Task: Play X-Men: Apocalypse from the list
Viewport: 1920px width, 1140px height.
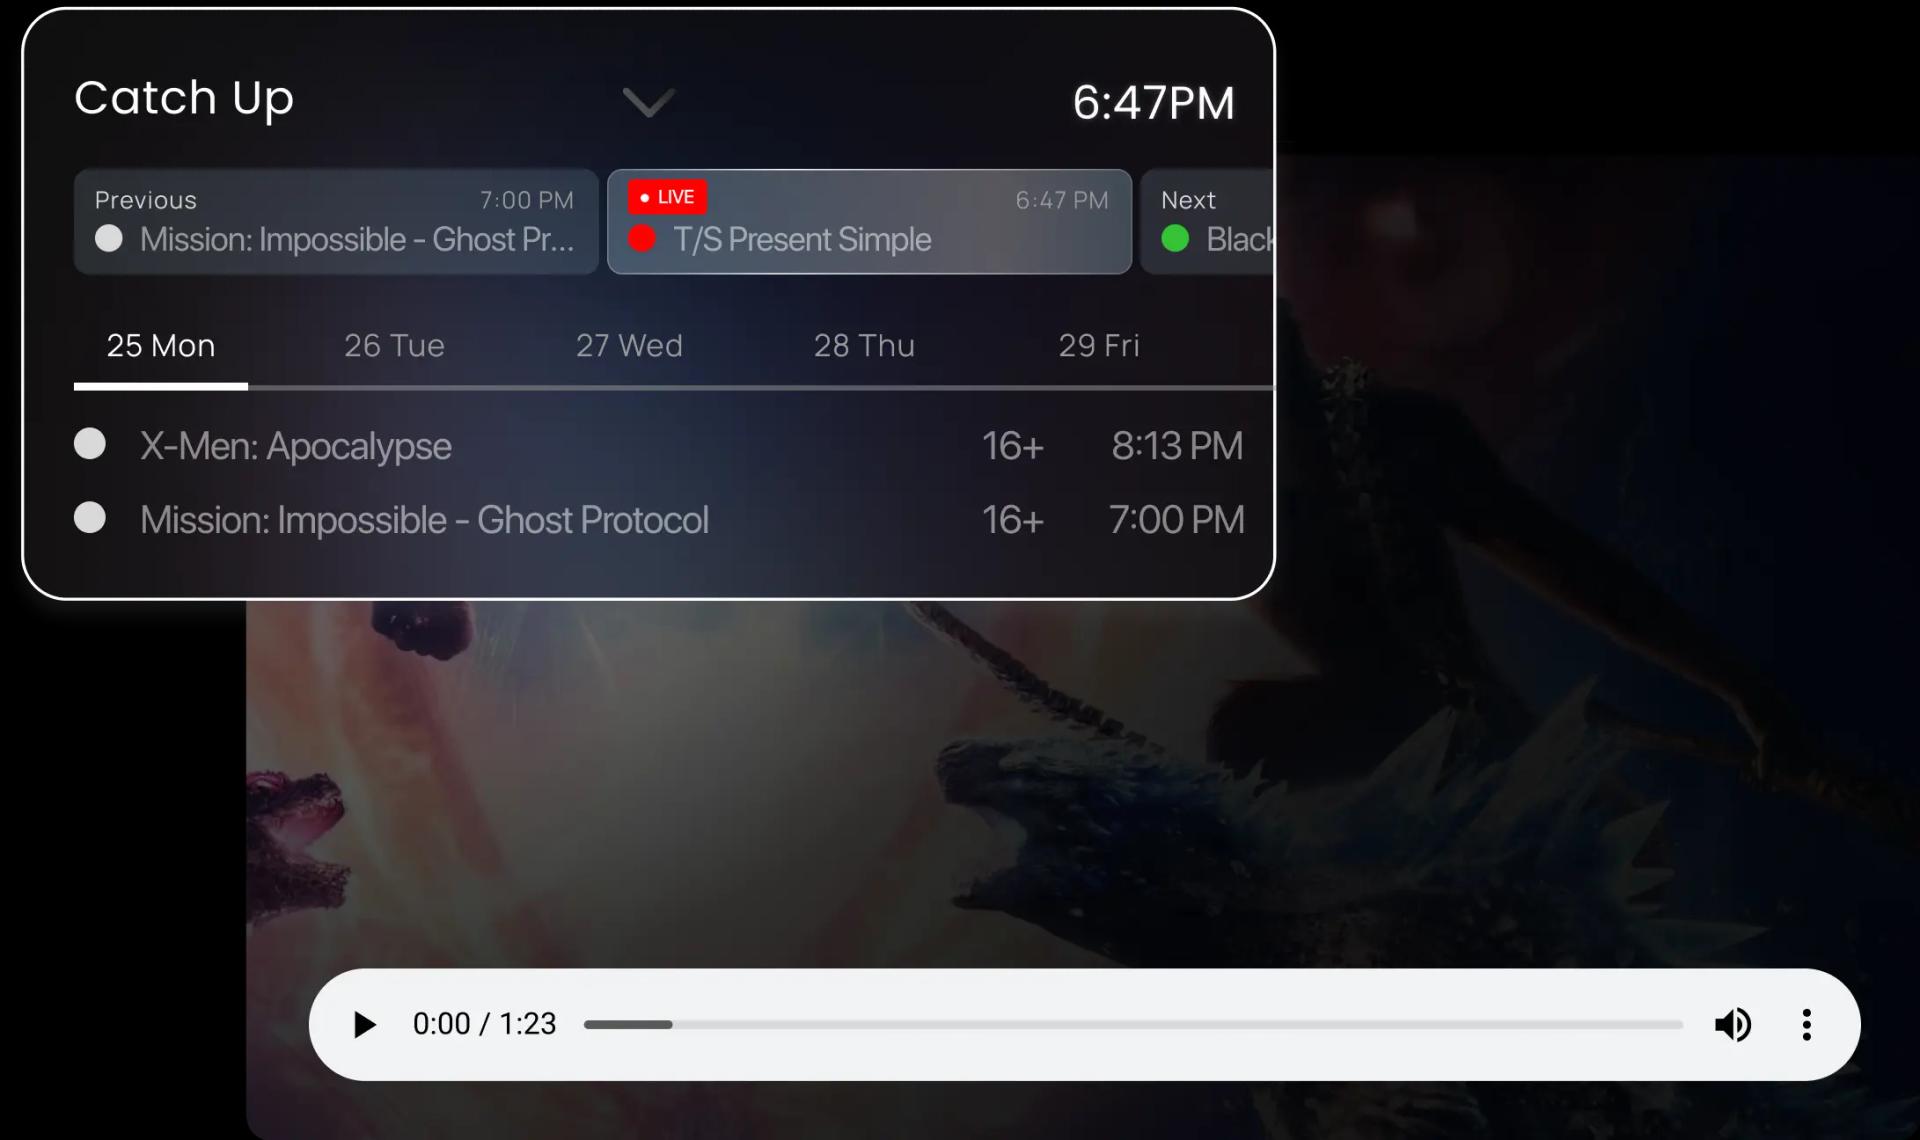Action: coord(660,446)
